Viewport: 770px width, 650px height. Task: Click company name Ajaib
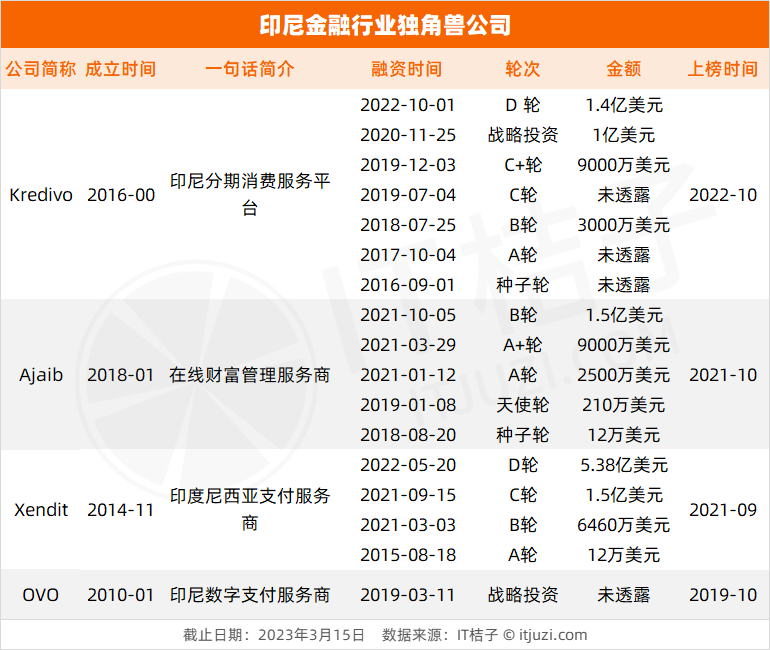41,375
